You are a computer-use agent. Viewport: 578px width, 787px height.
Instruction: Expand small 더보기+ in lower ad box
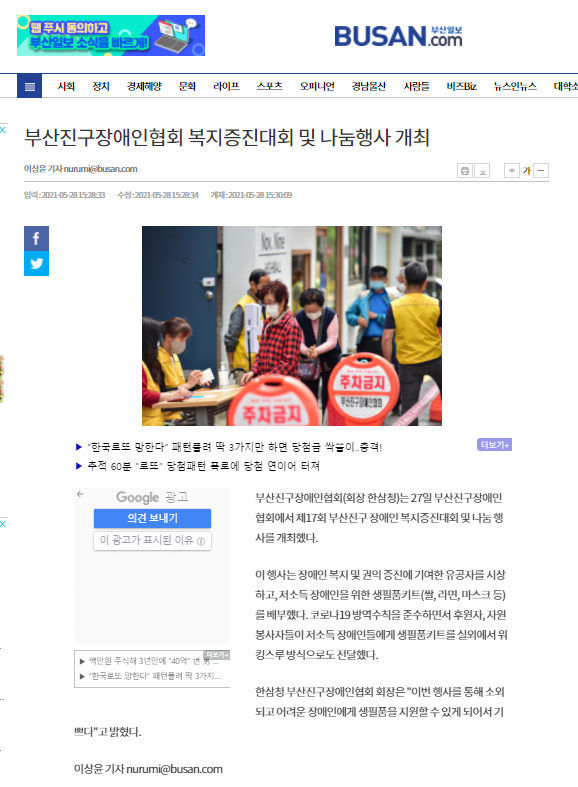pyautogui.click(x=217, y=655)
